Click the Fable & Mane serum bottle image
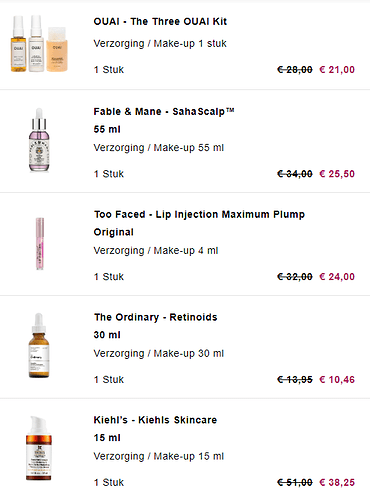 [x=39, y=140]
